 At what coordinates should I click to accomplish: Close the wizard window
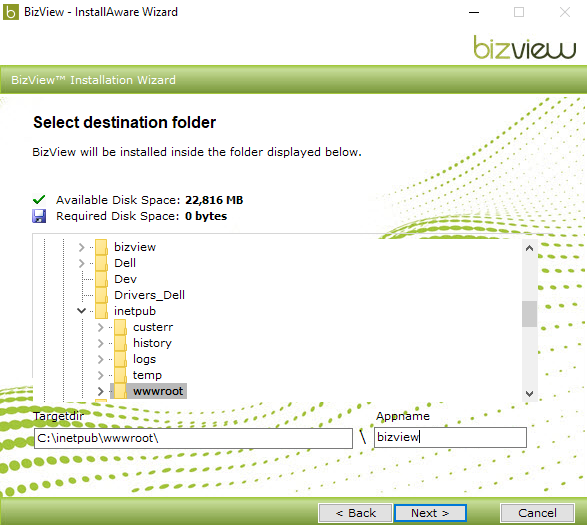tap(565, 12)
